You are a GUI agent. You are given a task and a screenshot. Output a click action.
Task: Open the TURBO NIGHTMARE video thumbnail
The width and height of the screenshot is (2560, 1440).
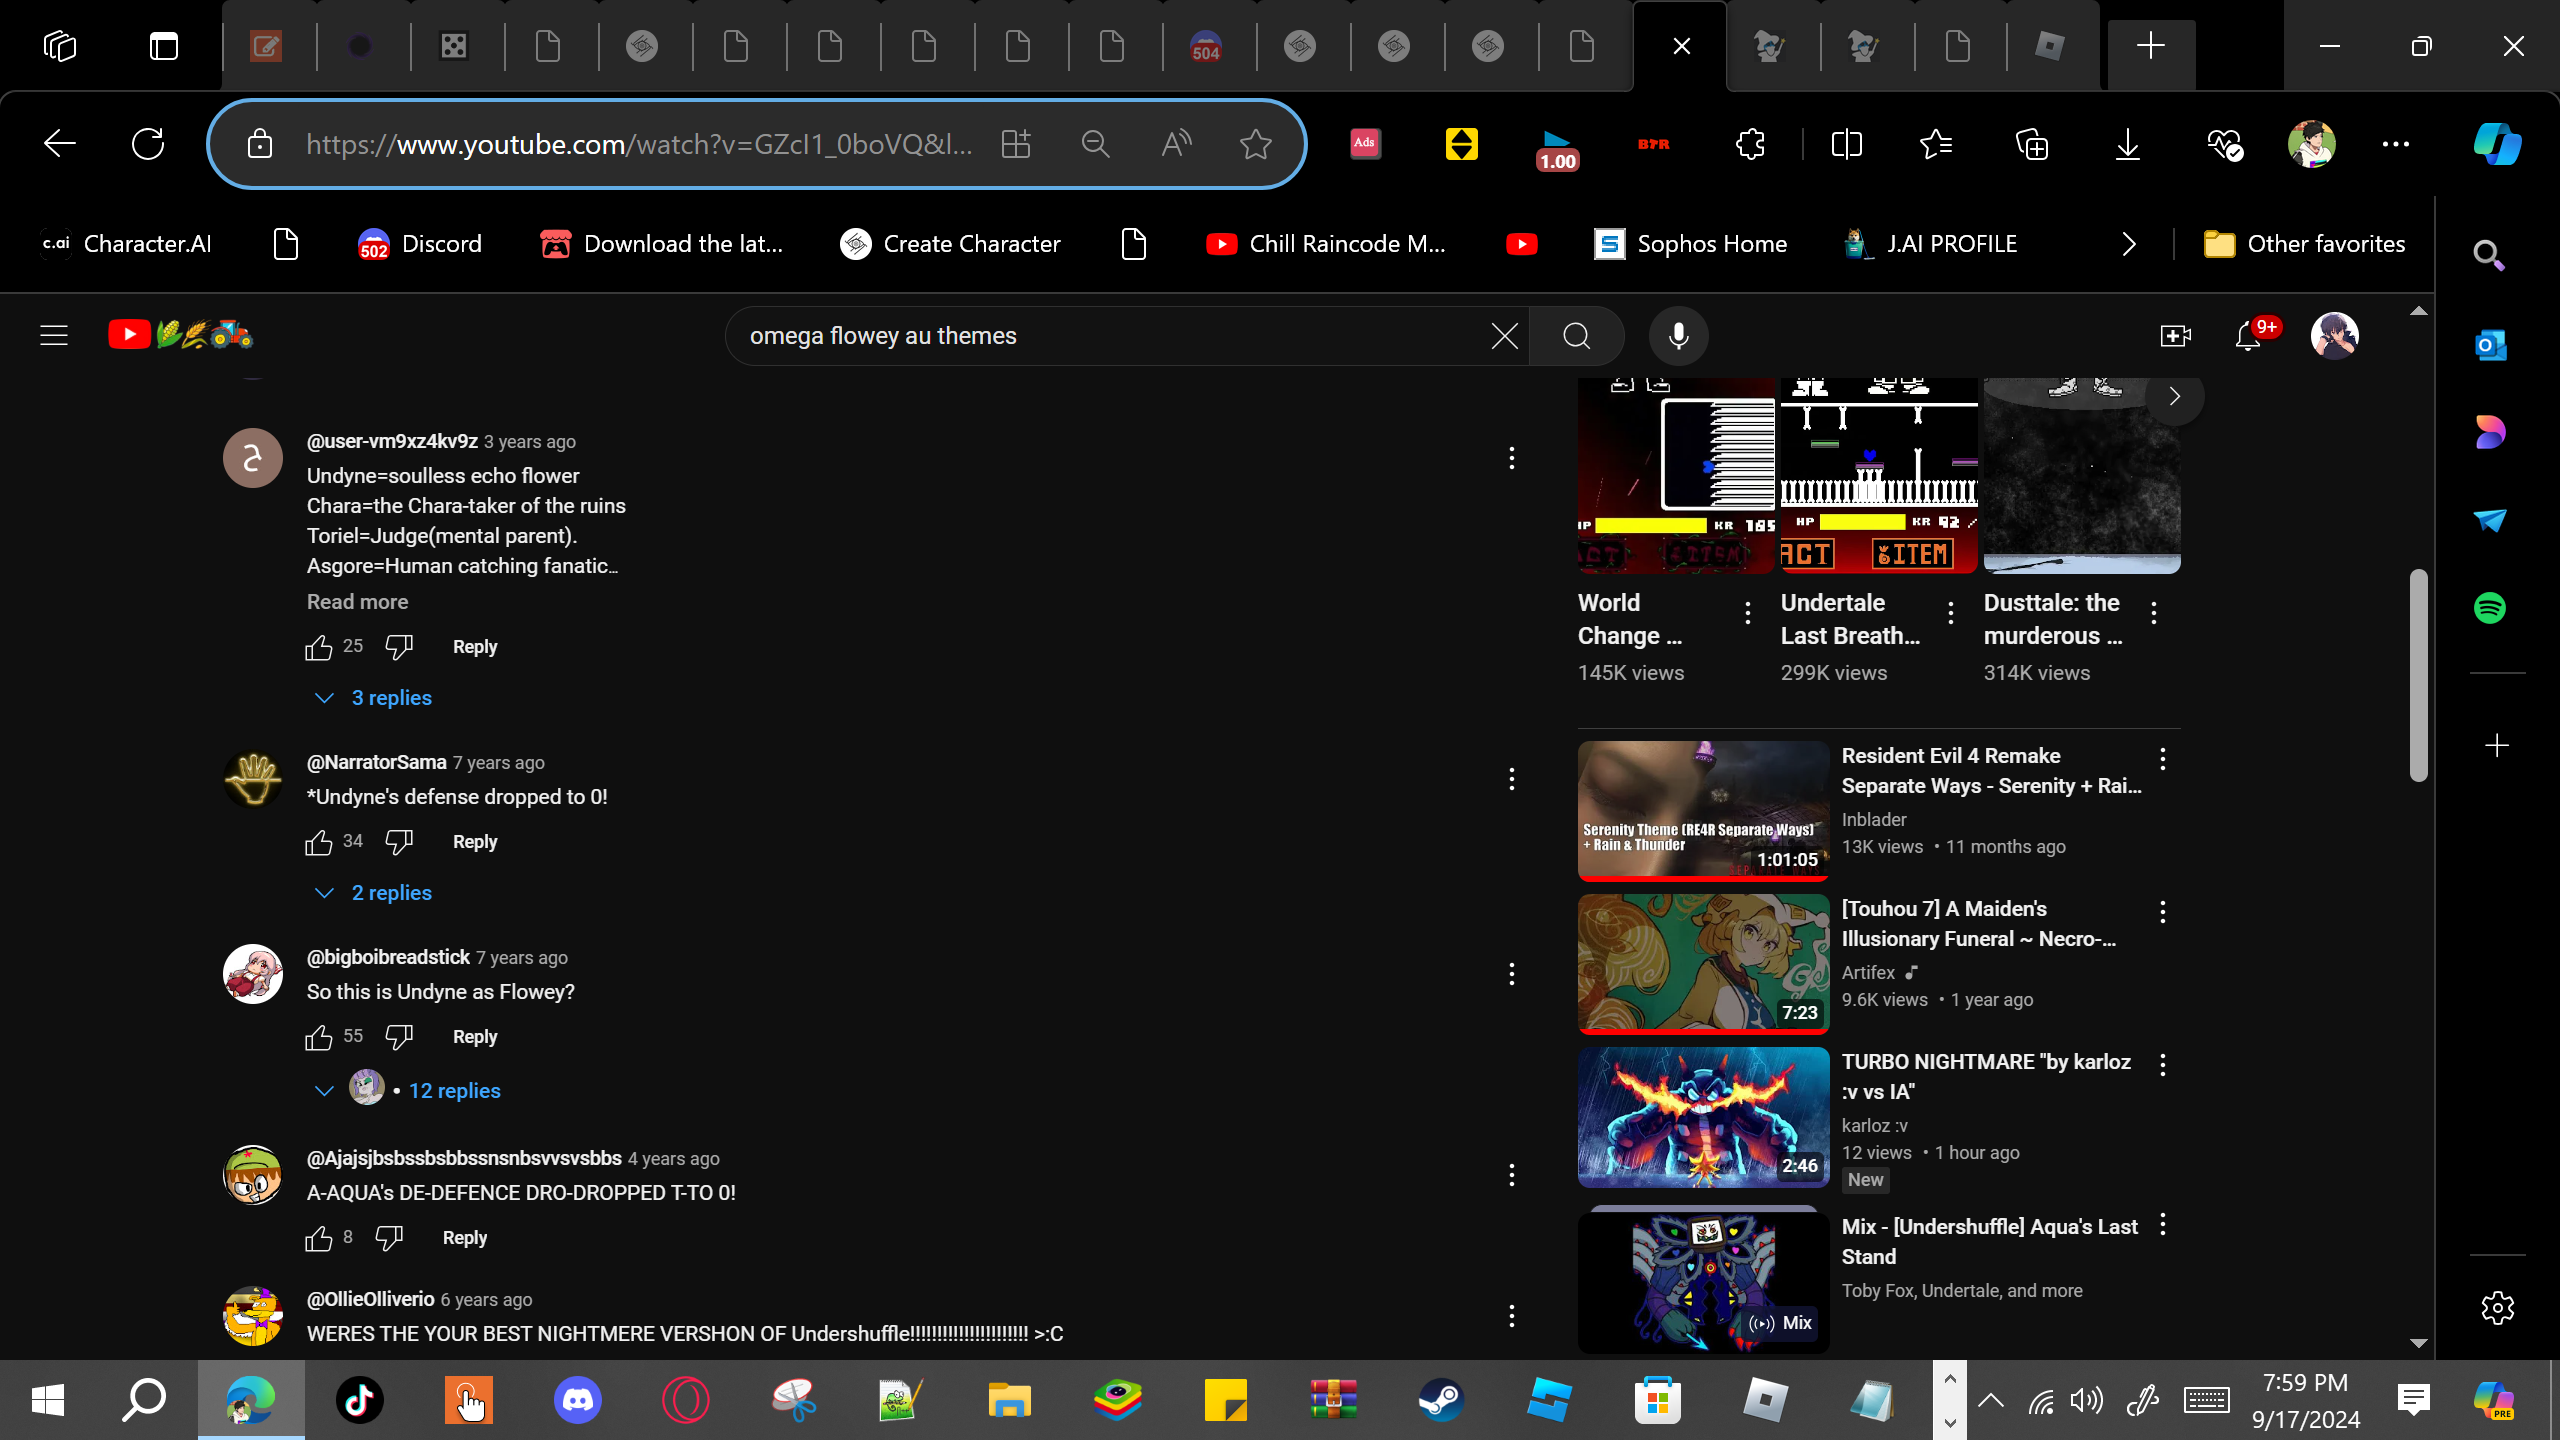tap(1703, 1117)
